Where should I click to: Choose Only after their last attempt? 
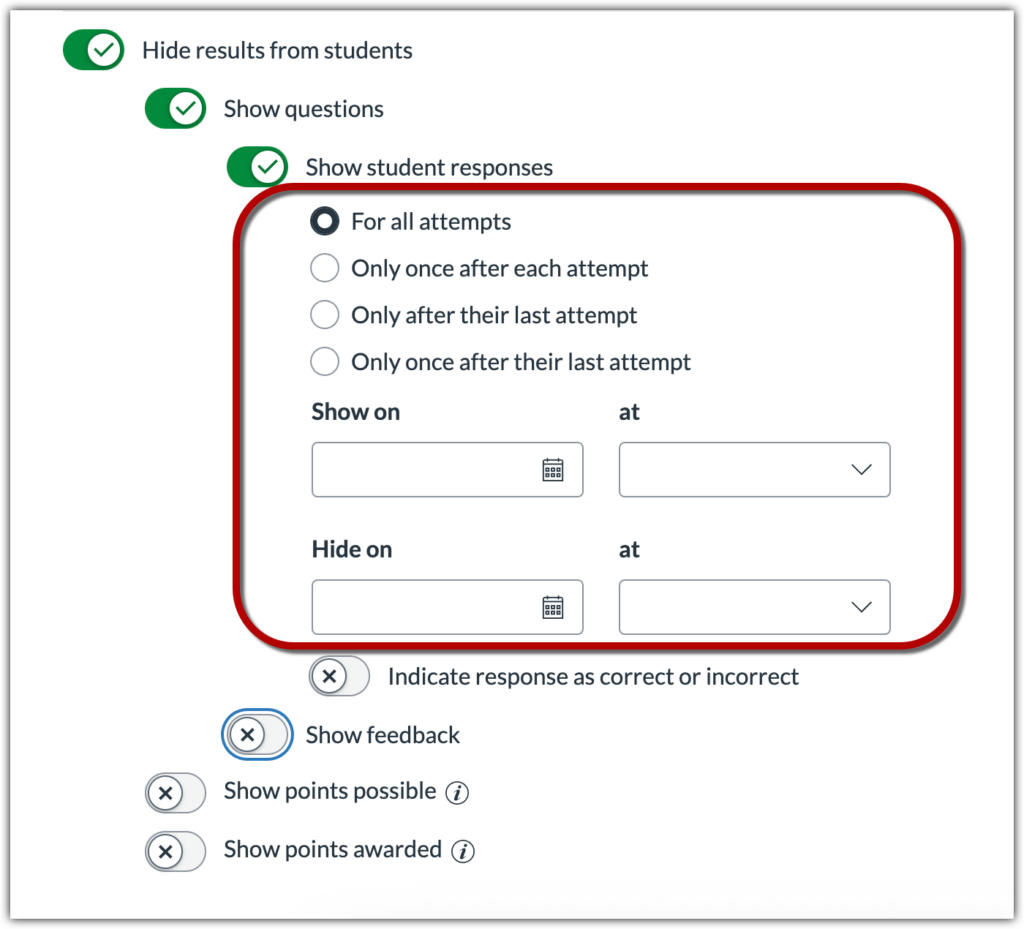324,315
